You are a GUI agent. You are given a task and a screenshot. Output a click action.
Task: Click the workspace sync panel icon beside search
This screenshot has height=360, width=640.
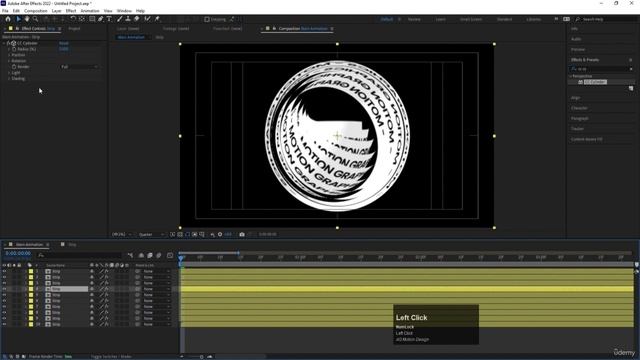coord(567,19)
